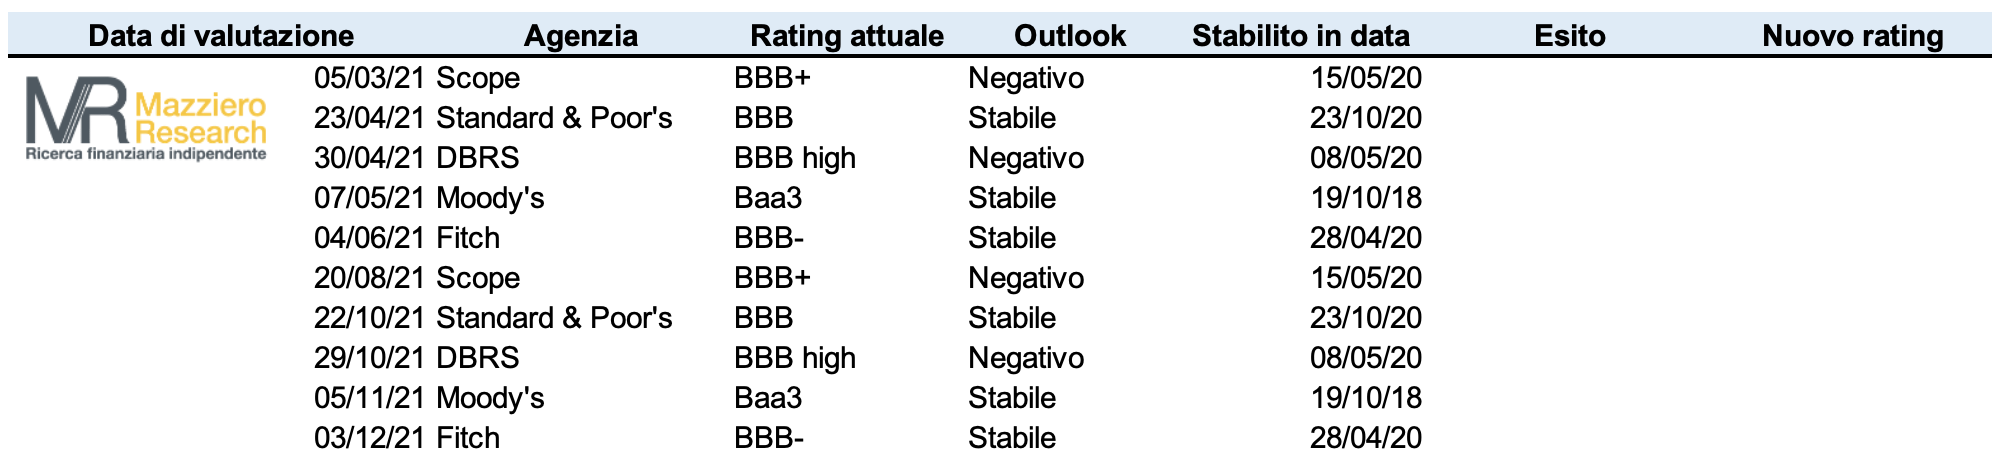
Task: Select Baa3 rating in the 05/11/21 row
Action: [768, 398]
